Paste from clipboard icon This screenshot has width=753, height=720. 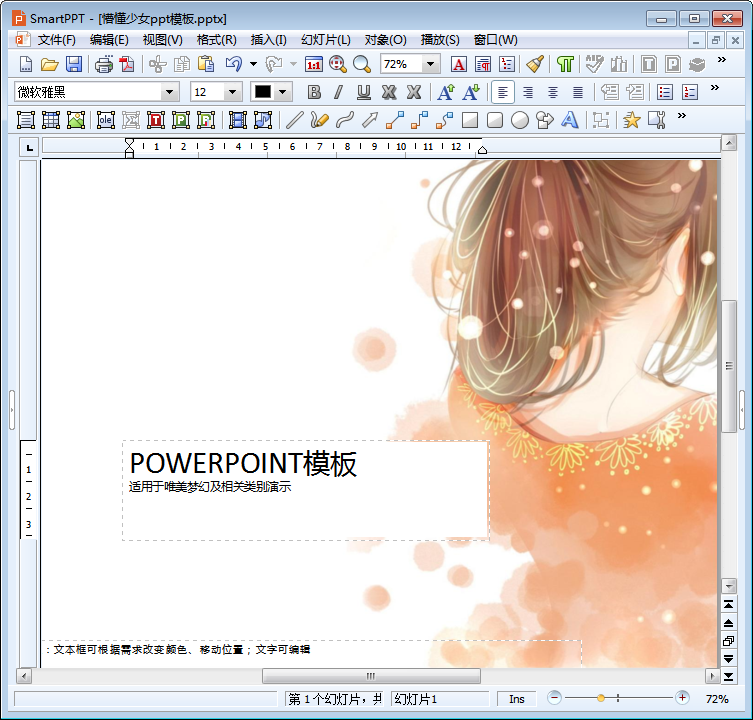[206, 64]
